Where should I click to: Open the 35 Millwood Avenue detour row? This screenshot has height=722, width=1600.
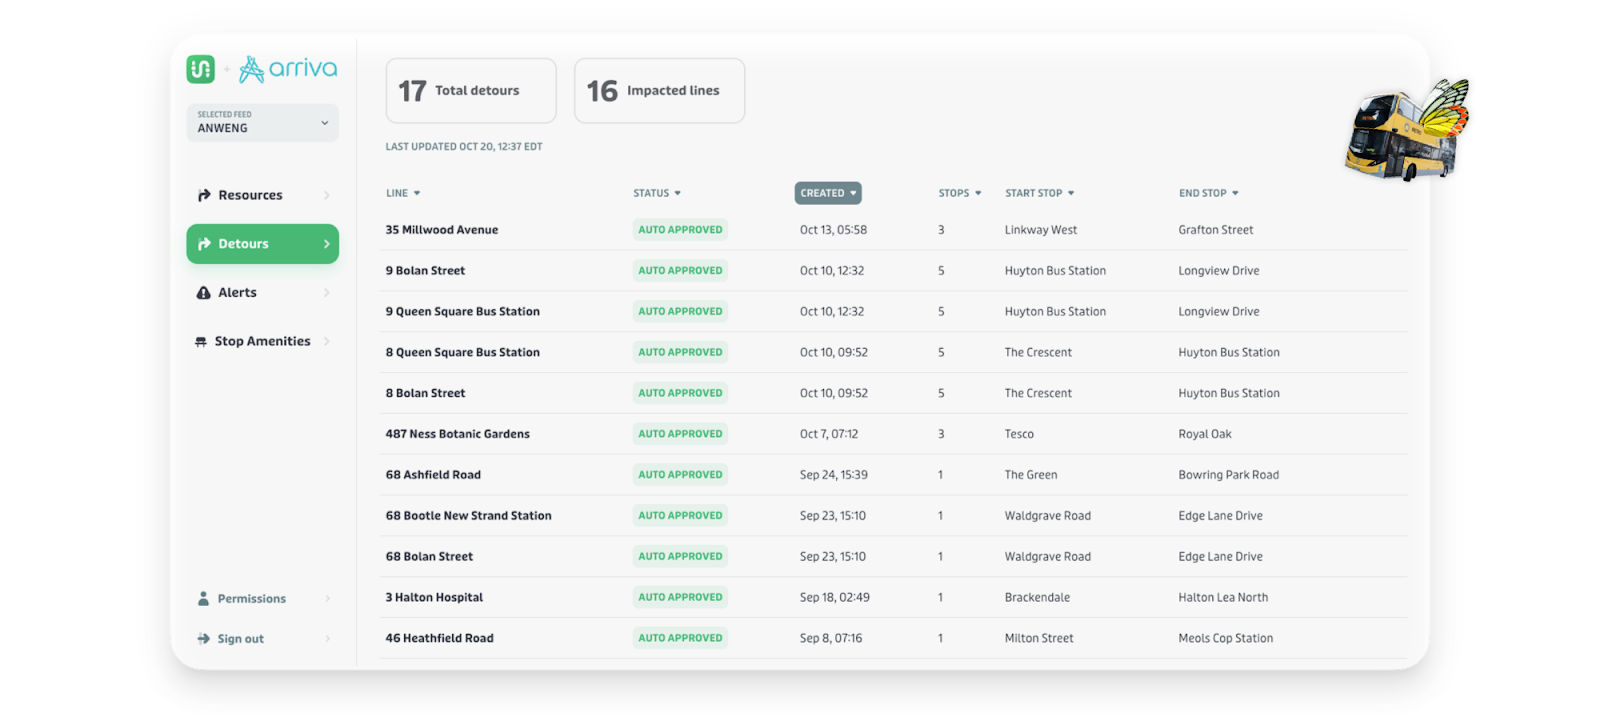[442, 230]
